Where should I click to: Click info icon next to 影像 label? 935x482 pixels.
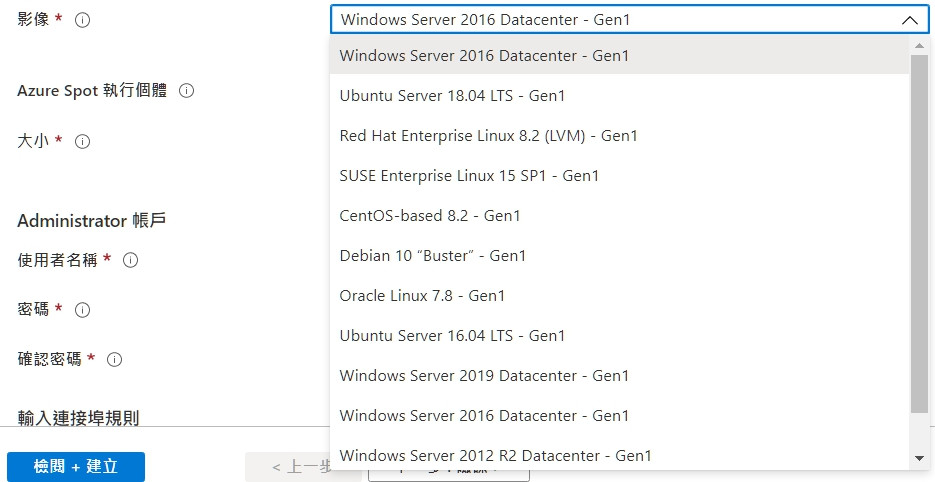coord(83,20)
